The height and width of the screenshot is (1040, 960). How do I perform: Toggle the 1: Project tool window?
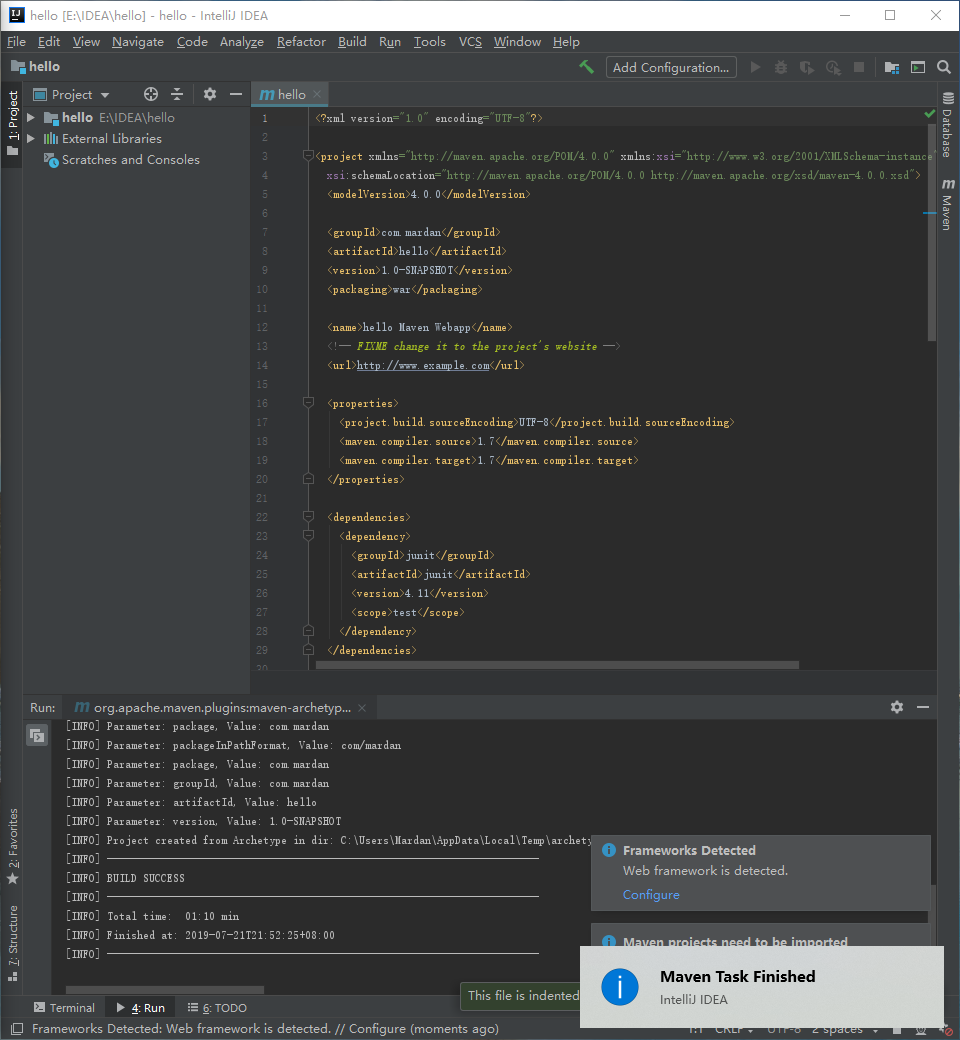click(x=12, y=123)
